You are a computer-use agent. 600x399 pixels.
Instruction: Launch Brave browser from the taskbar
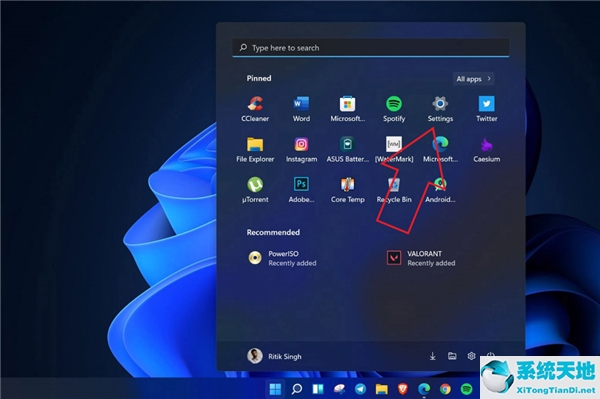(x=403, y=389)
